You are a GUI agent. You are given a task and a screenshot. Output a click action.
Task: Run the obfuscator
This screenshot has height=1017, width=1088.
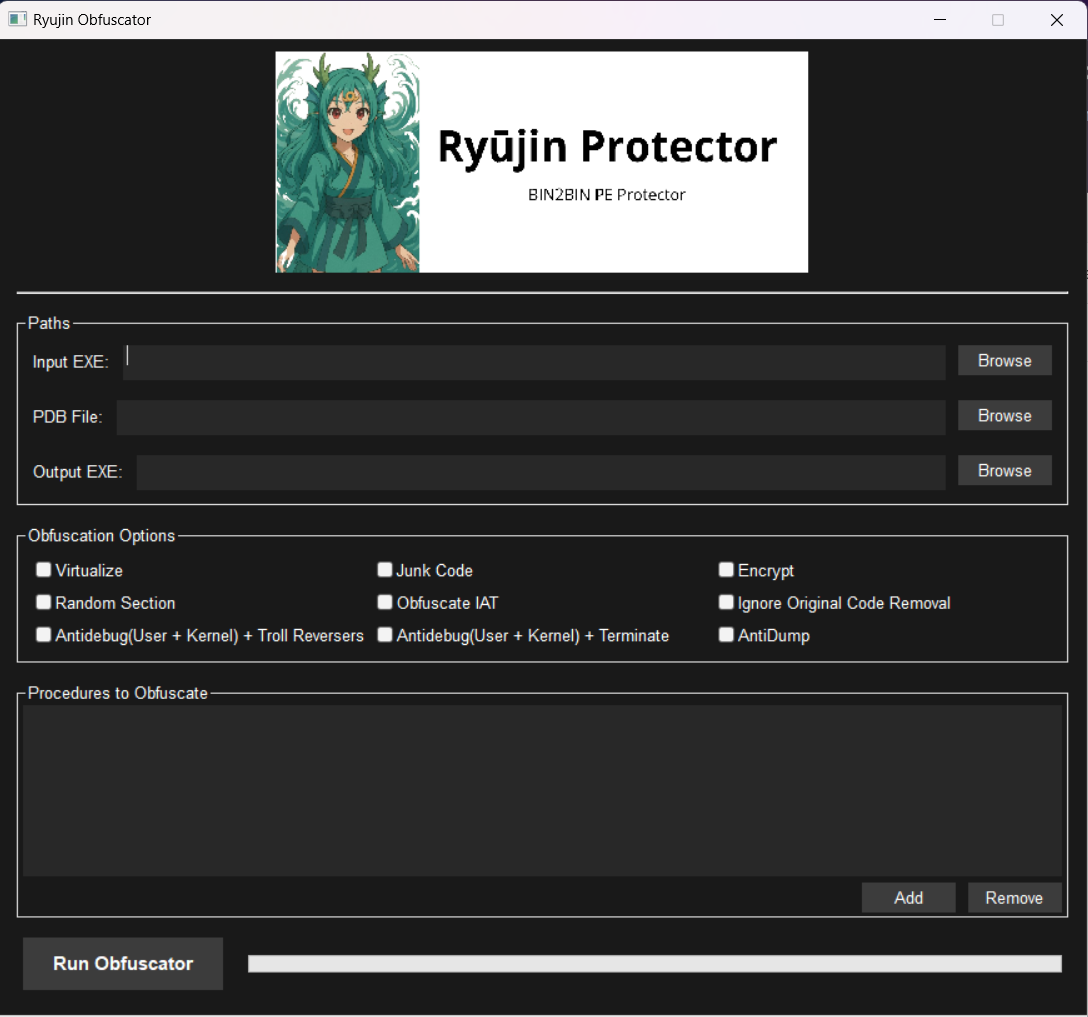tap(122, 963)
